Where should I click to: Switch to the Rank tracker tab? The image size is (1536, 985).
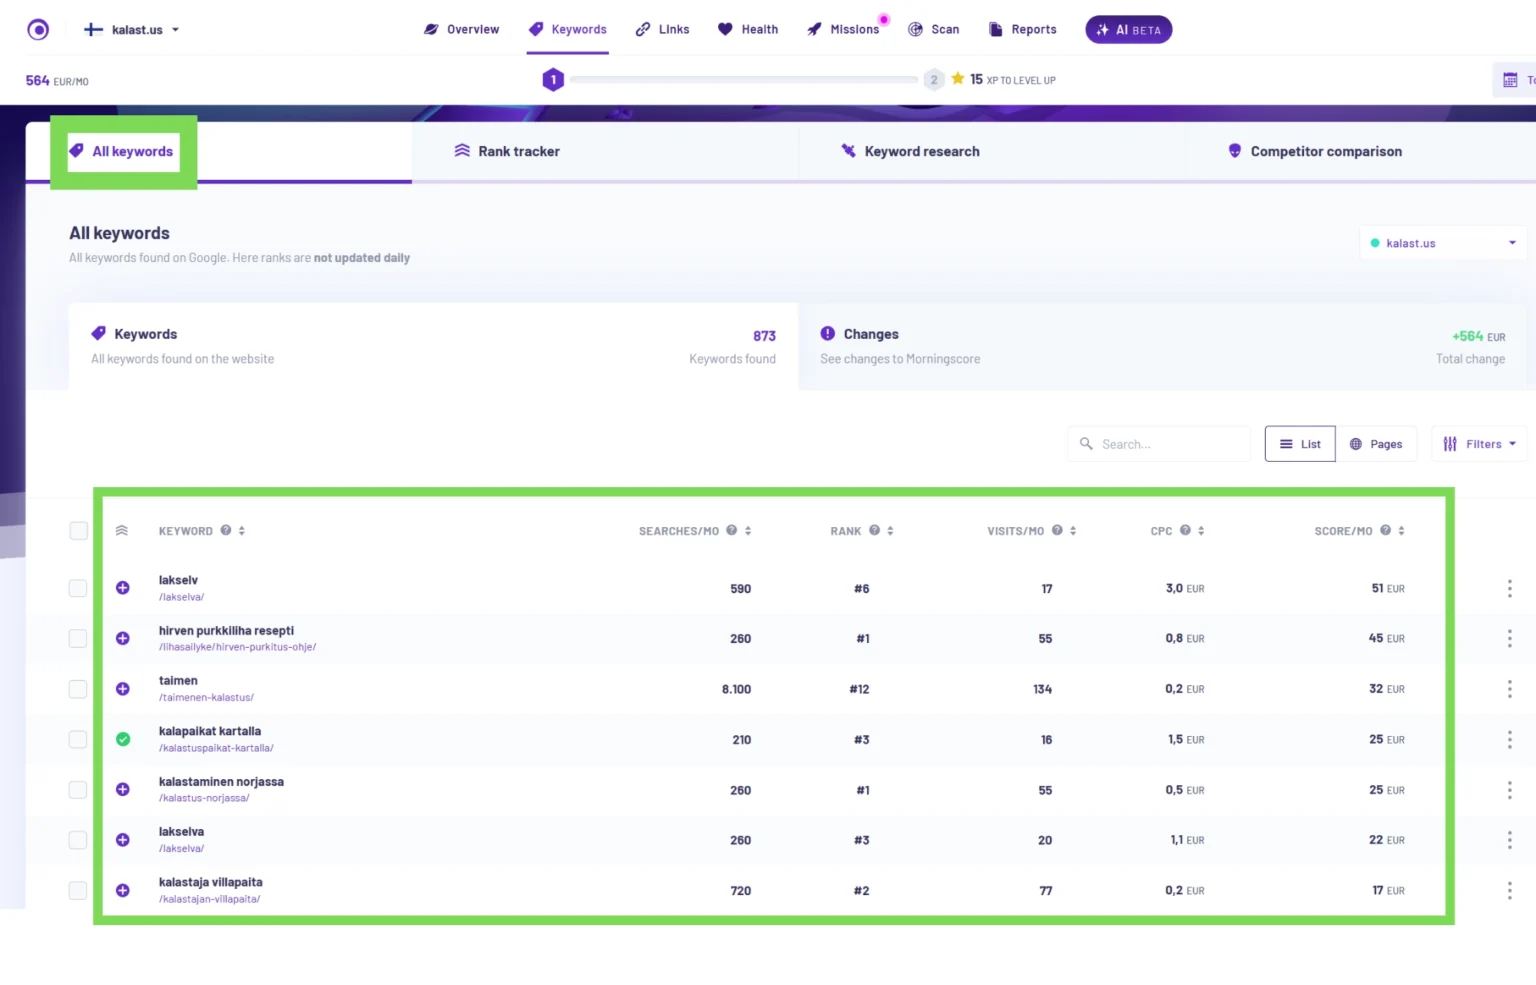click(x=507, y=152)
